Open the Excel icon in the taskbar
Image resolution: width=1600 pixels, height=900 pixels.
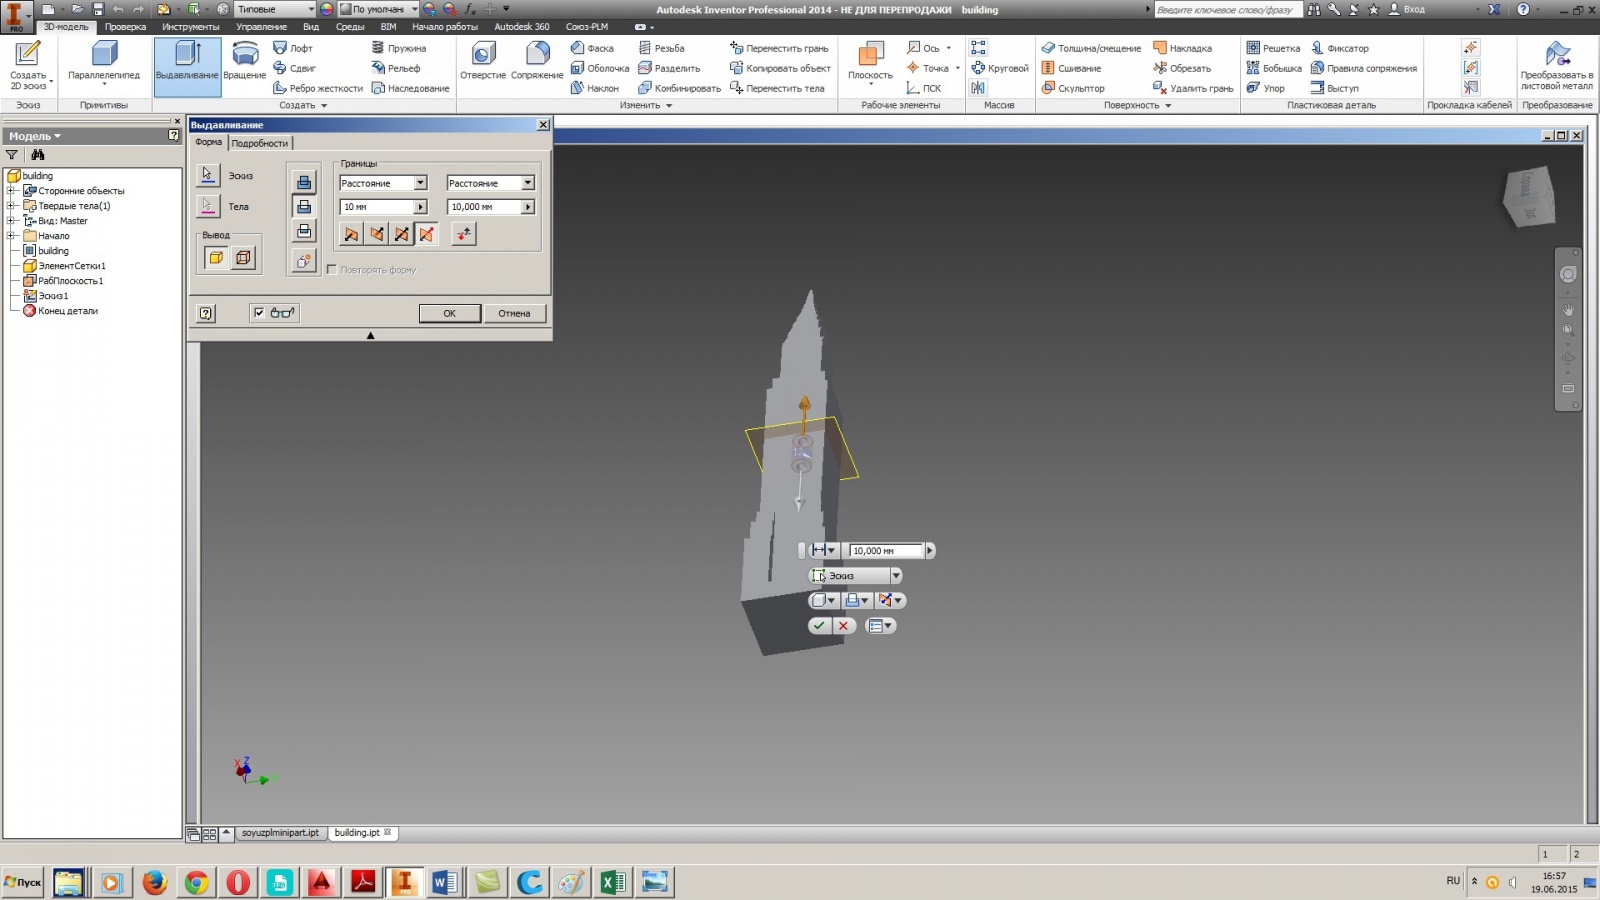click(613, 882)
